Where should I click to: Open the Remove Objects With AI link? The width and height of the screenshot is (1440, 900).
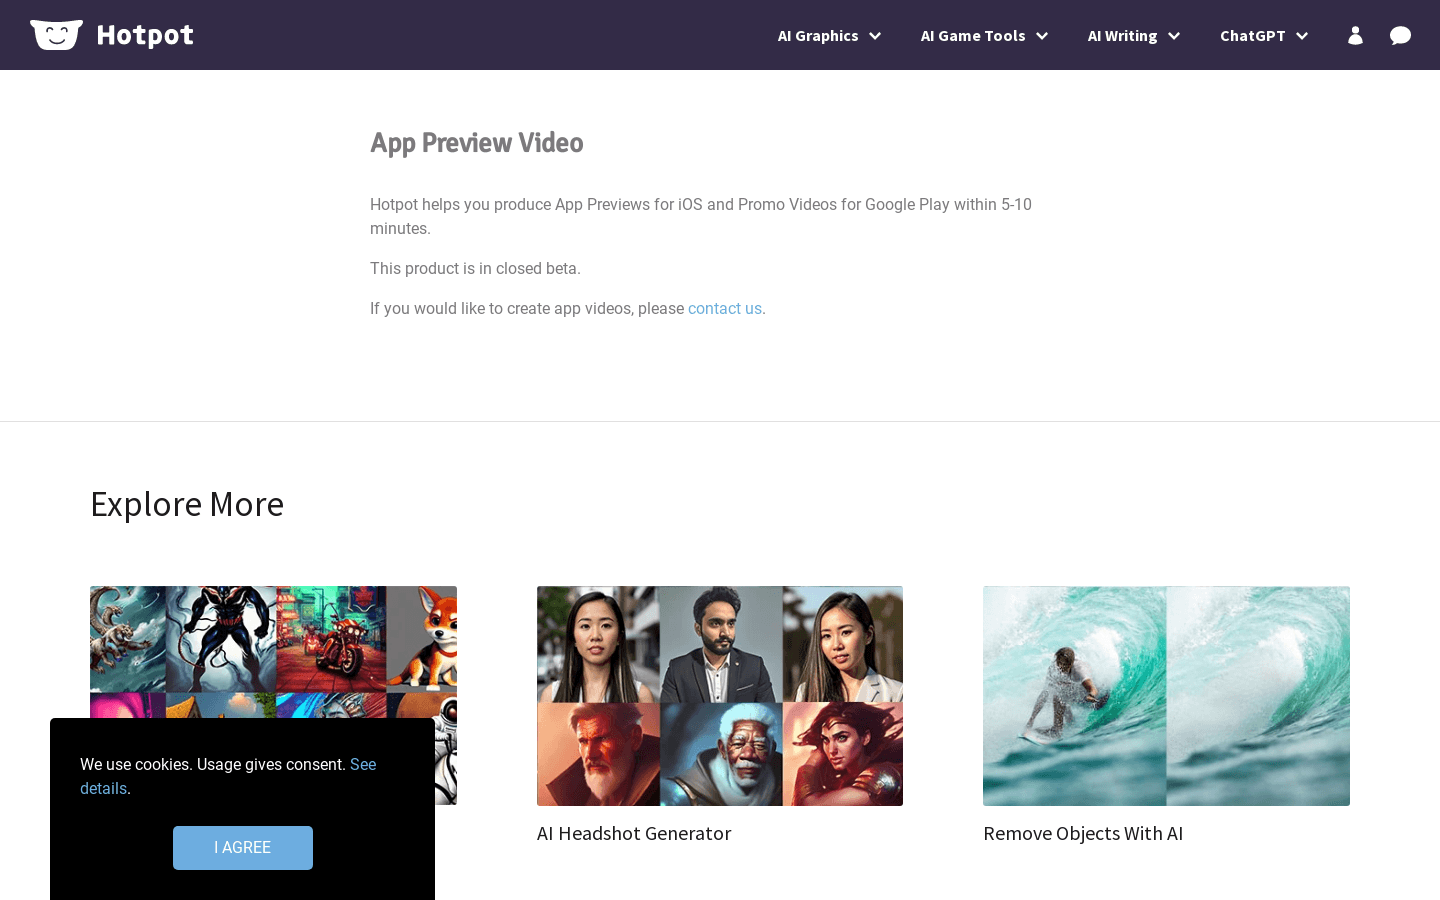point(1083,833)
